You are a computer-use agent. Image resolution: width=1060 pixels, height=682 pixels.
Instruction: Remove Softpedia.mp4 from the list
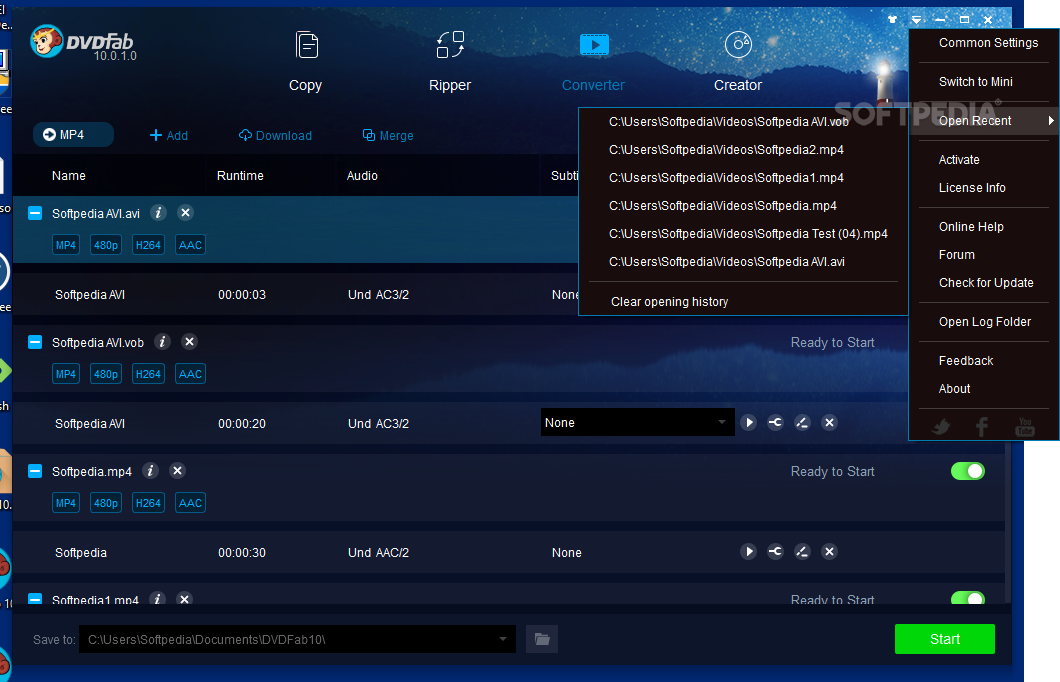177,470
